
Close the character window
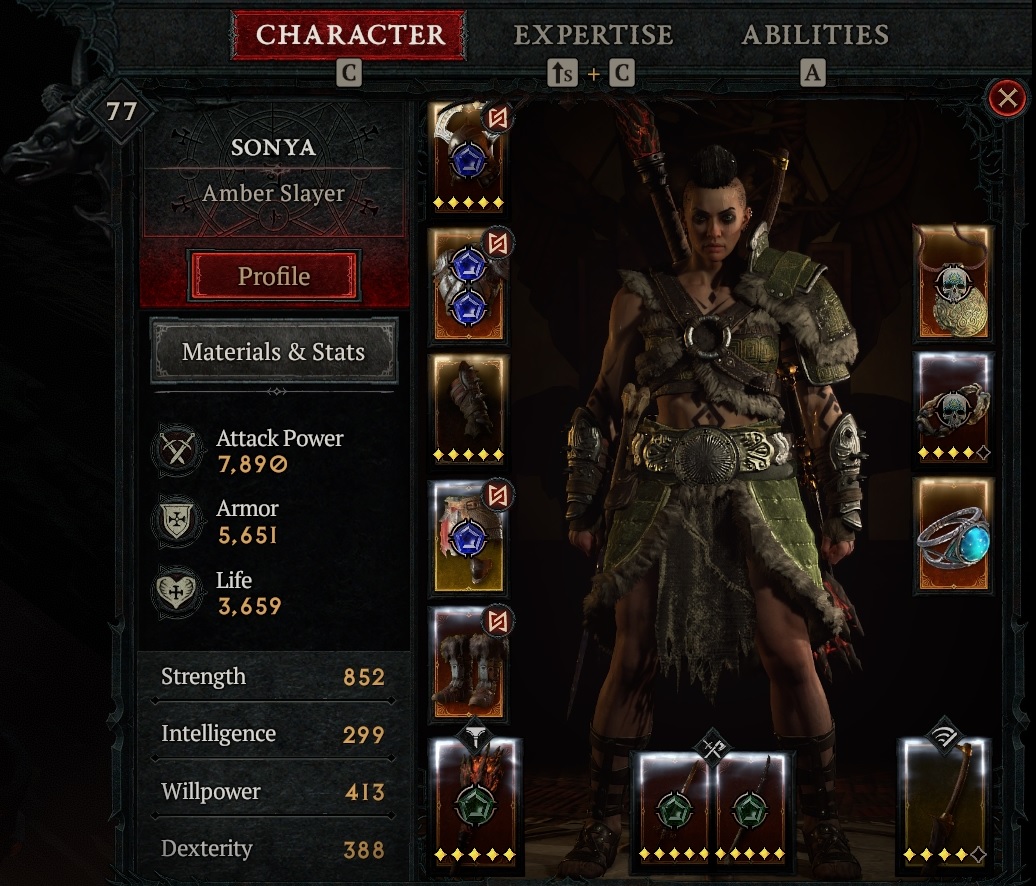tap(1008, 98)
